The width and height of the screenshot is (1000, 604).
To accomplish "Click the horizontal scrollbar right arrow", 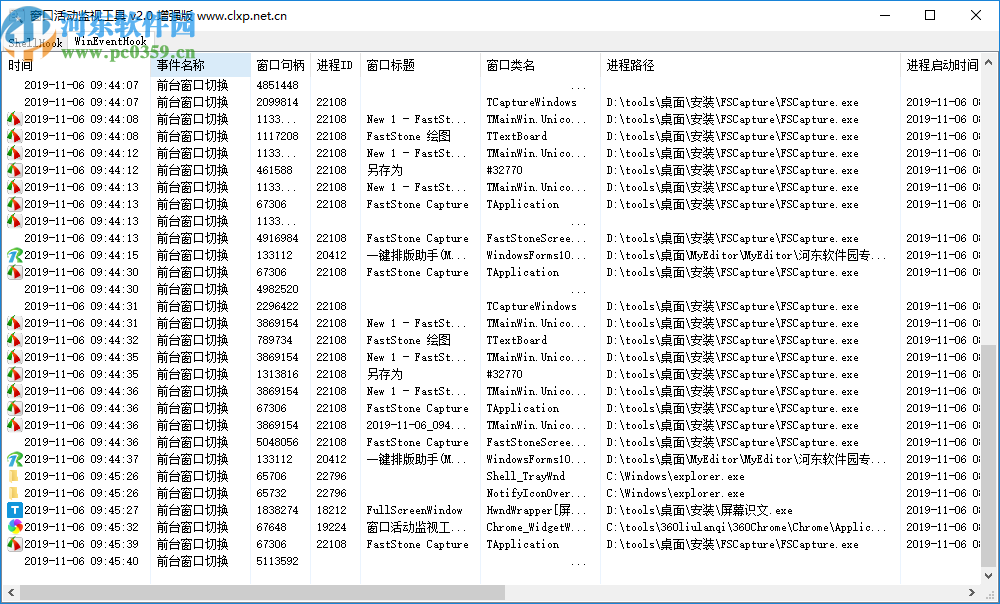I will 972,593.
